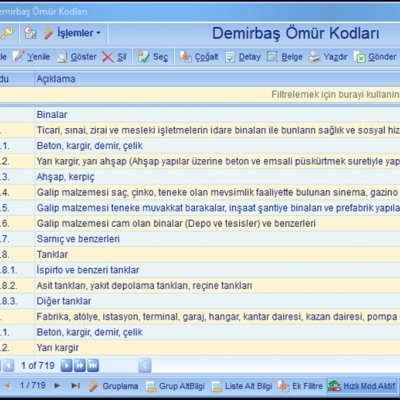Click the Yazdır print button
The image size is (400, 400).
[x=328, y=57]
